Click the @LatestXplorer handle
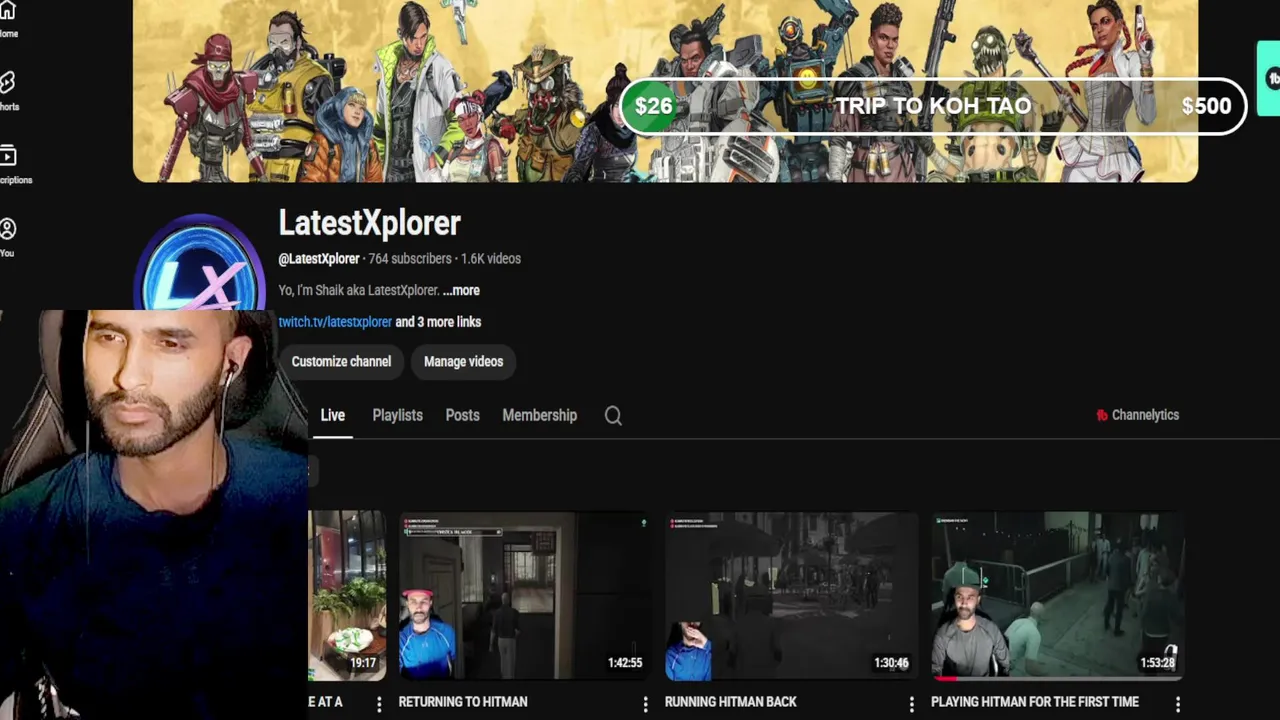This screenshot has height=720, width=1280. click(319, 258)
